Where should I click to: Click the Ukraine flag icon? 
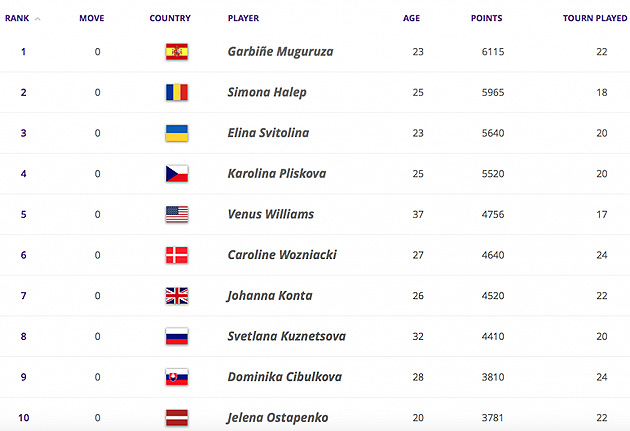coord(177,133)
